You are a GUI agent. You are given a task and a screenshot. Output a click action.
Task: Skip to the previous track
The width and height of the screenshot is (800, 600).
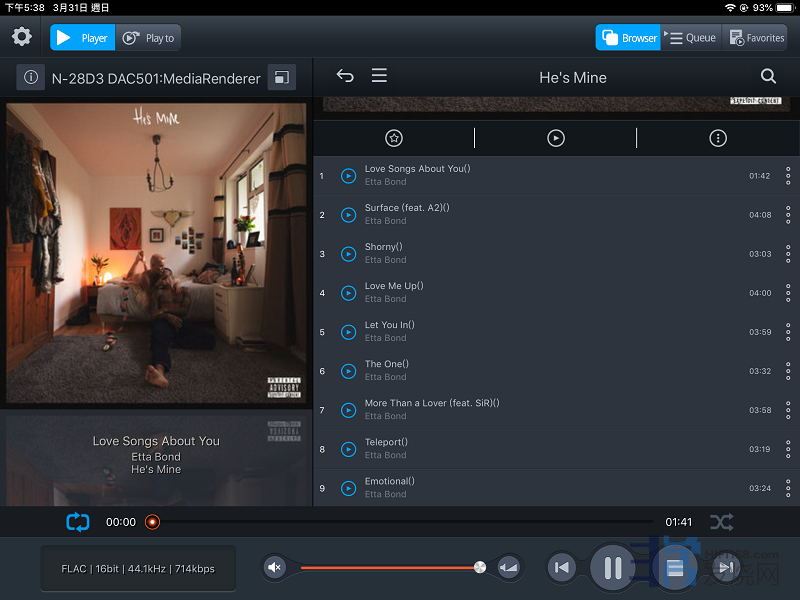click(x=562, y=568)
